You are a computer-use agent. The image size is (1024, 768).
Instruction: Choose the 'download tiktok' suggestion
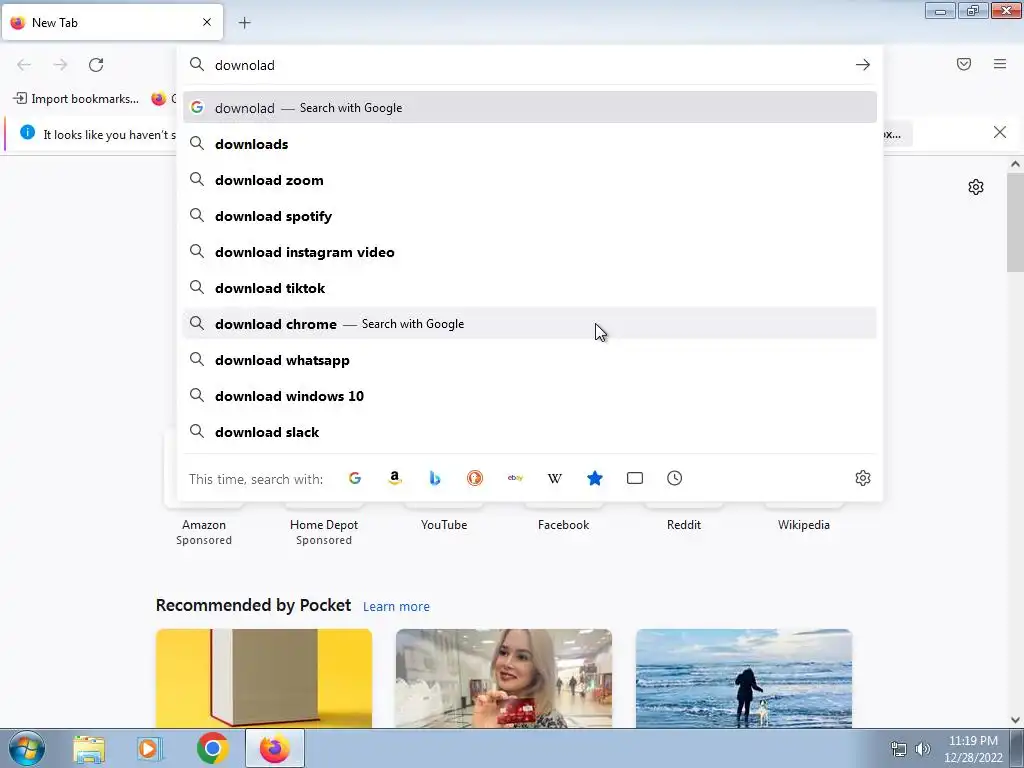(x=530, y=288)
